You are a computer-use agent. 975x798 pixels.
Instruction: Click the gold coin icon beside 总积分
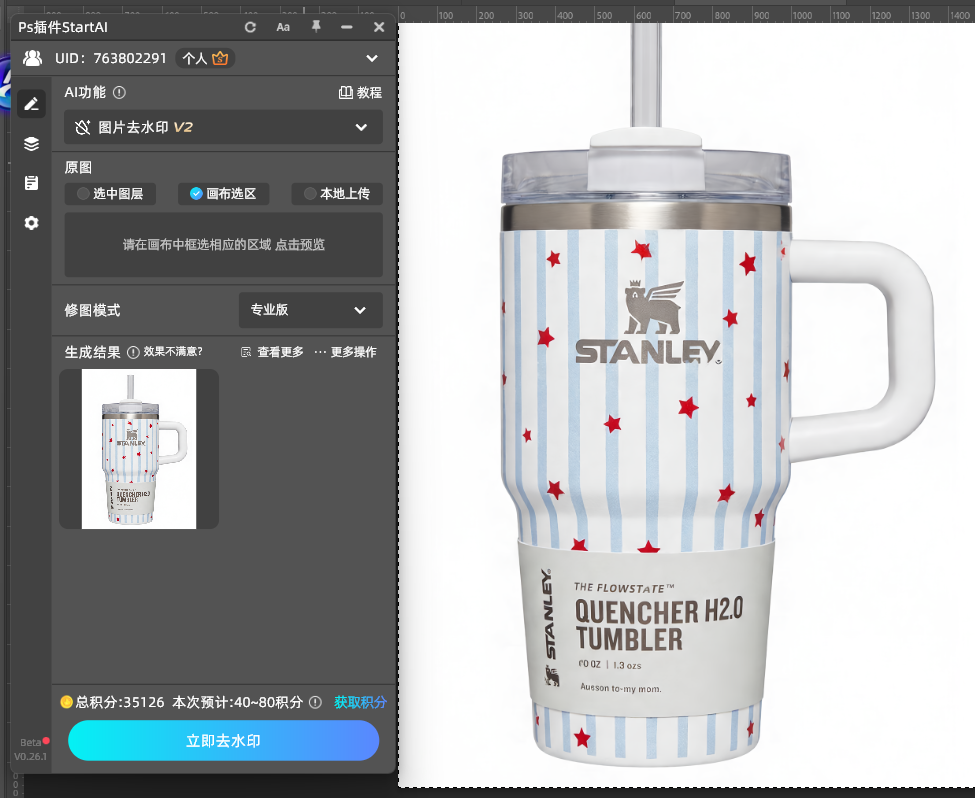67,702
